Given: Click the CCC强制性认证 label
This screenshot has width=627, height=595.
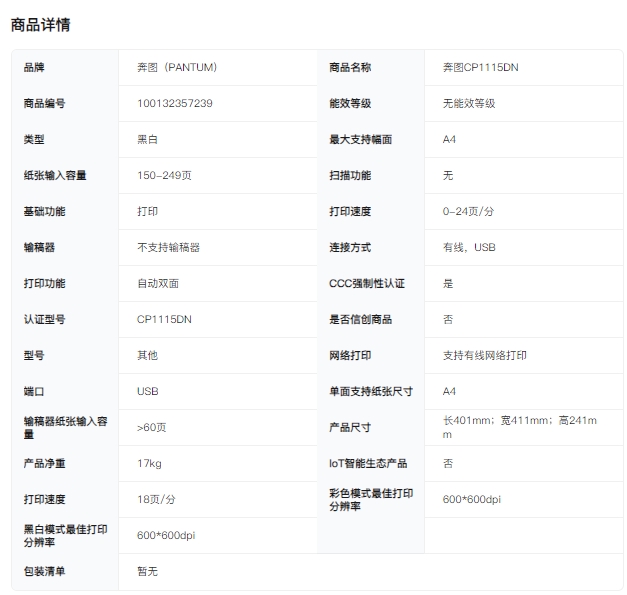Looking at the screenshot, I should point(367,283).
